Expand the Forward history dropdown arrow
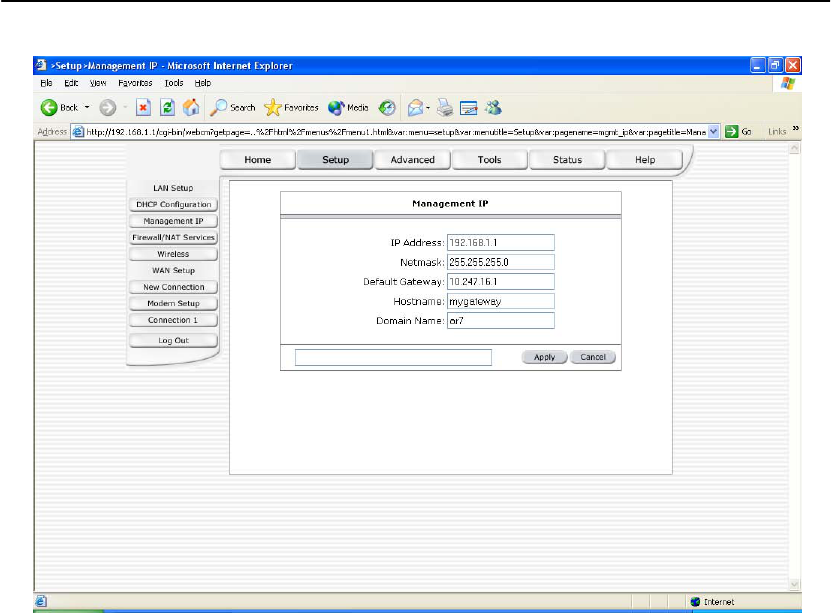The height and width of the screenshot is (613, 831). pyautogui.click(x=125, y=108)
